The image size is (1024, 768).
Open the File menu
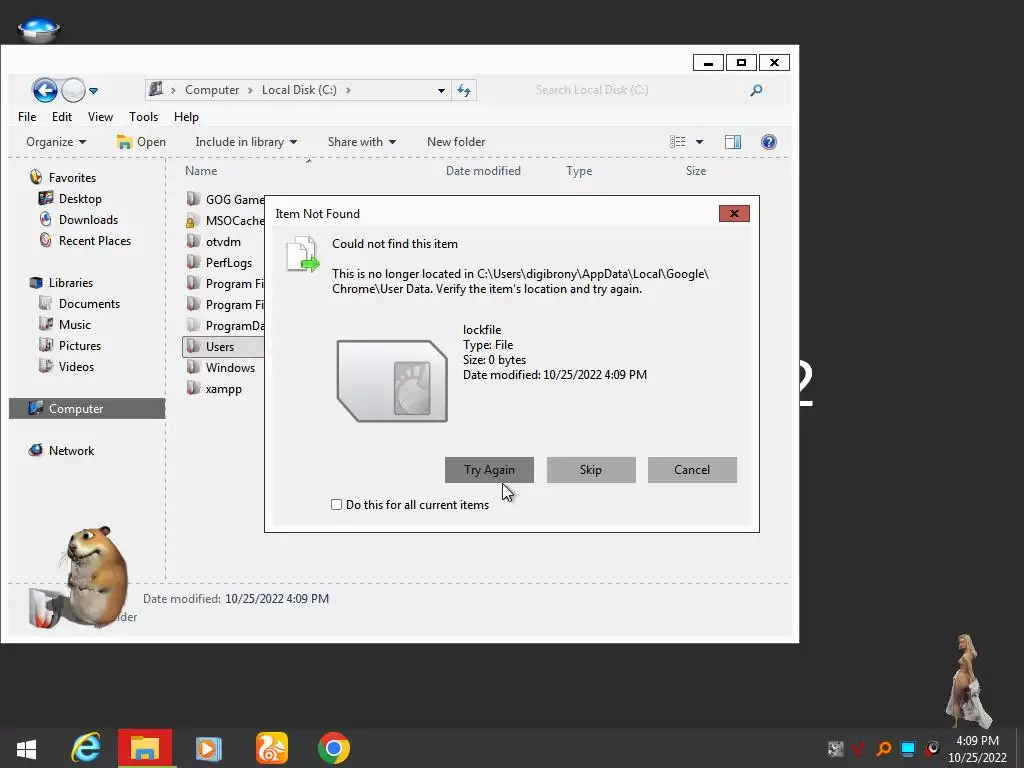click(x=27, y=117)
